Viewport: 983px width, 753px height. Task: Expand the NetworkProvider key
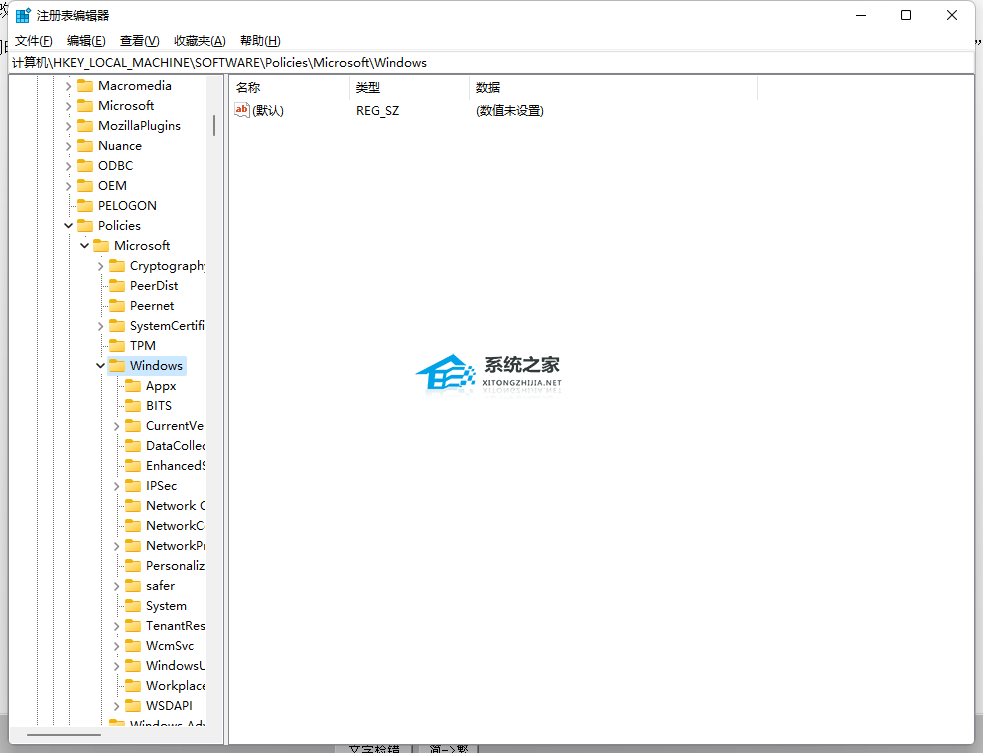[117, 546]
